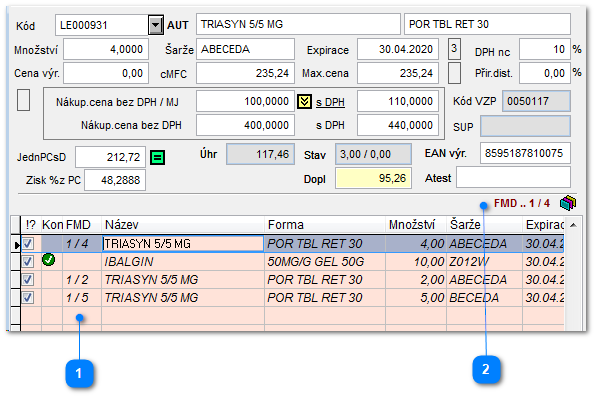Click the Zisk %z PC field 48,2888

115,180
